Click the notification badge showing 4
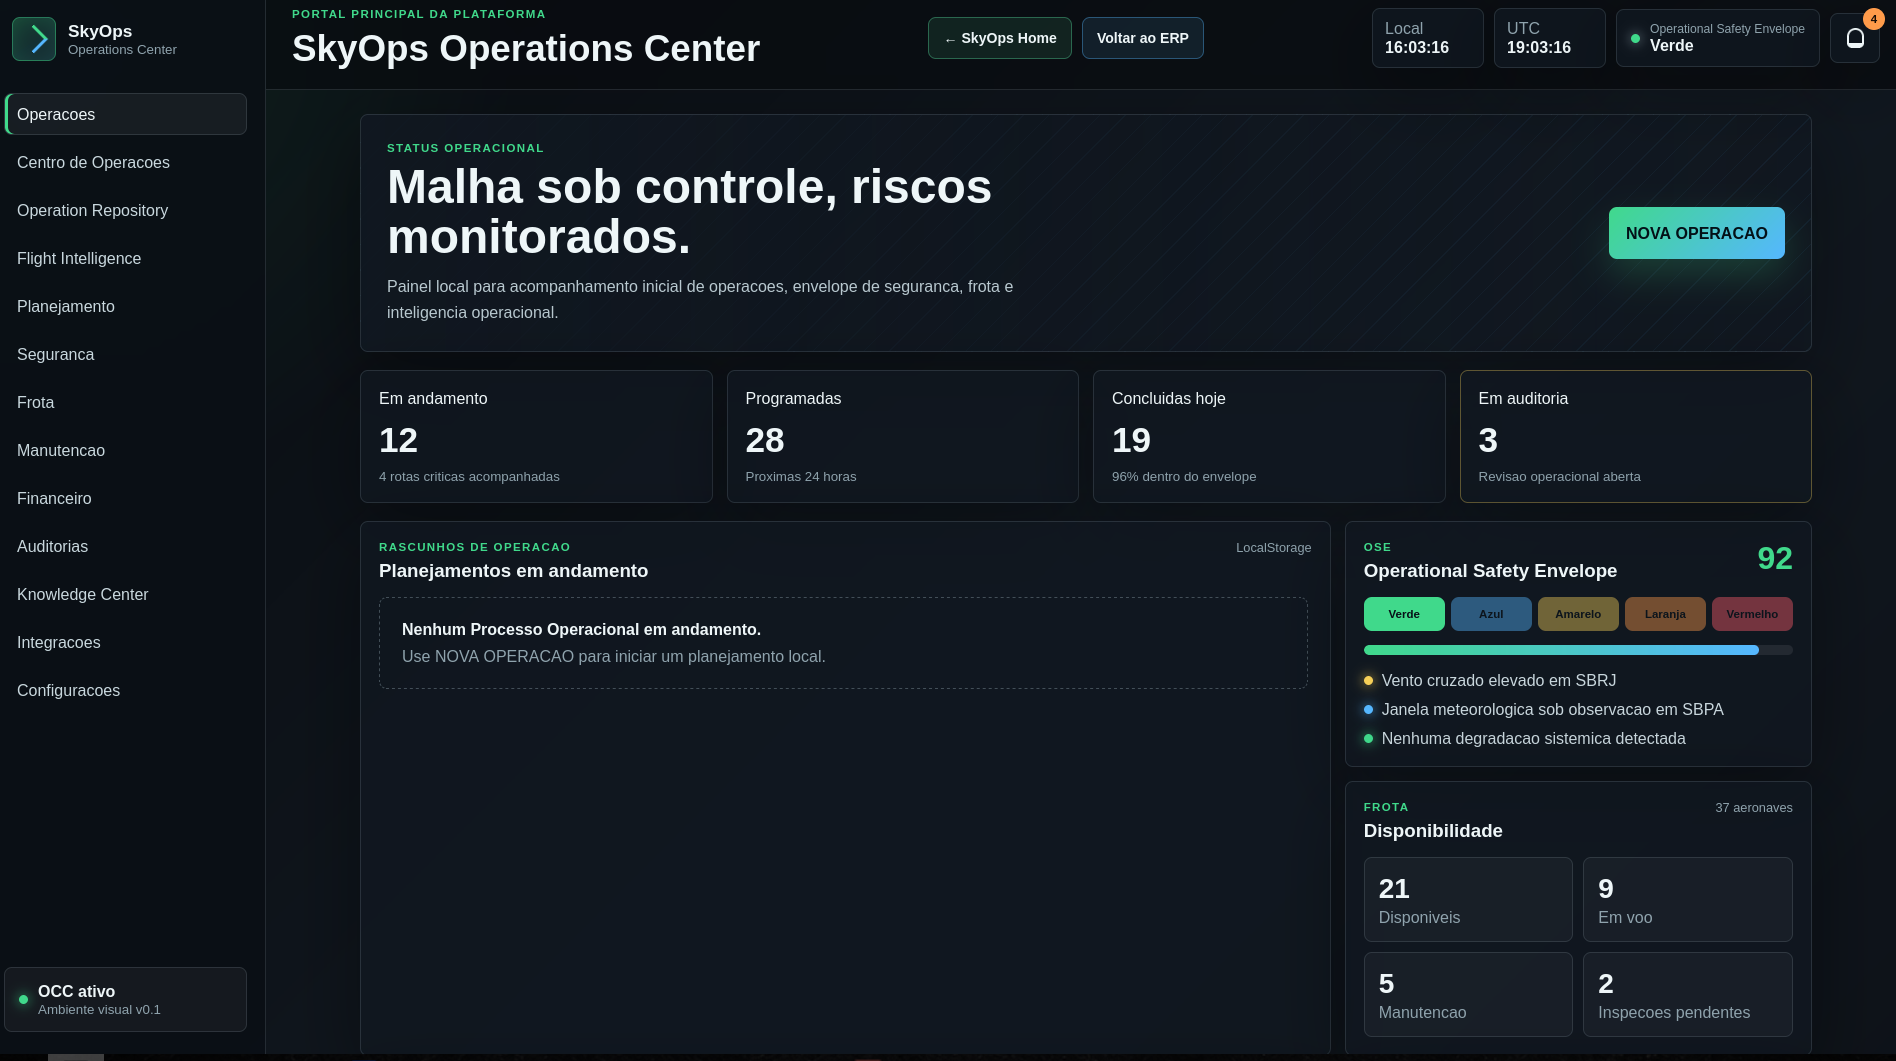This screenshot has height=1061, width=1896. (x=1874, y=19)
